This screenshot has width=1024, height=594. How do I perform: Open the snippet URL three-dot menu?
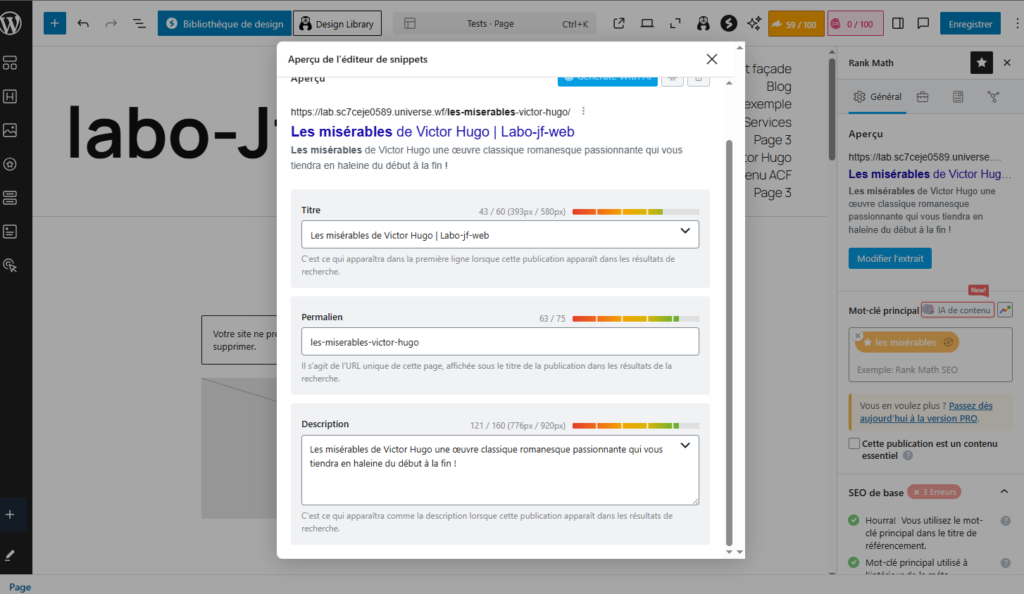point(583,112)
